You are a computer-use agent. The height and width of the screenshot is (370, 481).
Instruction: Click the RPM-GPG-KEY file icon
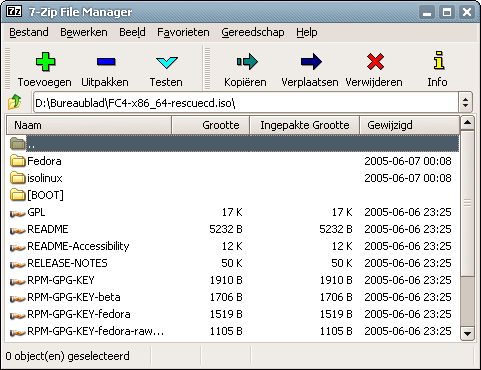(x=18, y=281)
